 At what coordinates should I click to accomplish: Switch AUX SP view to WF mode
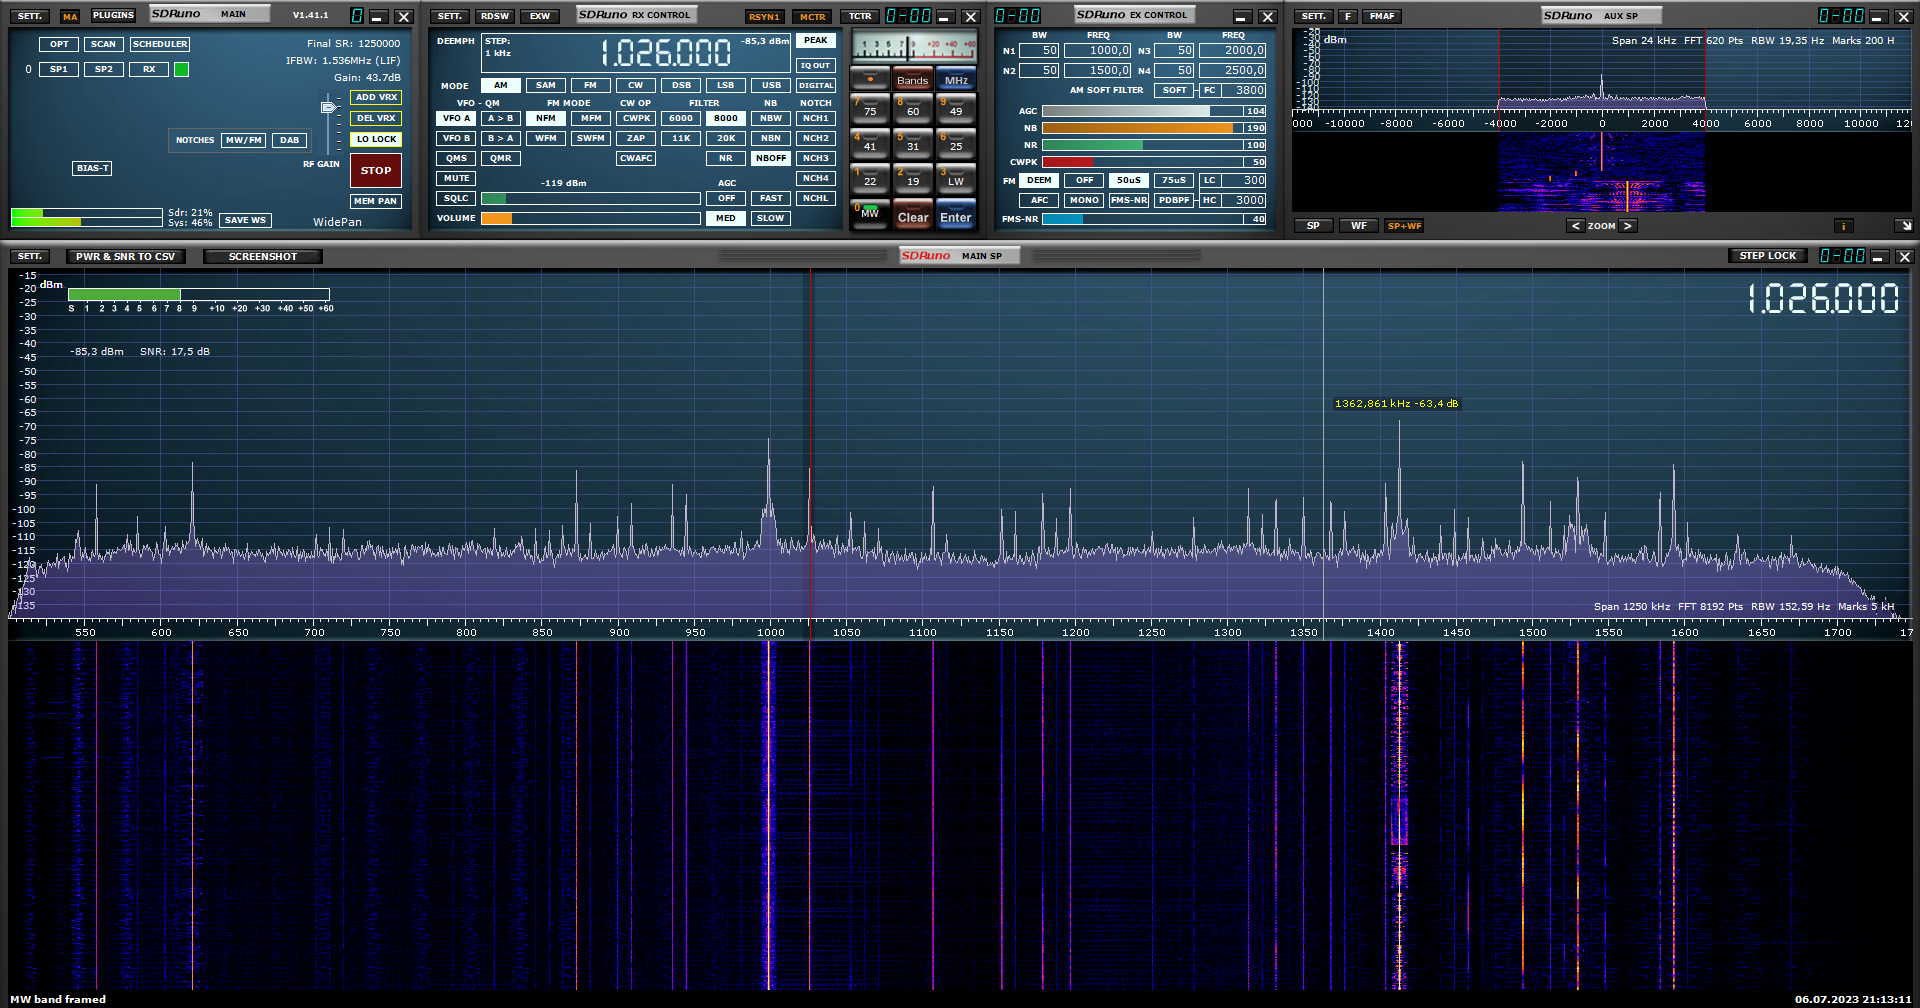(x=1358, y=226)
